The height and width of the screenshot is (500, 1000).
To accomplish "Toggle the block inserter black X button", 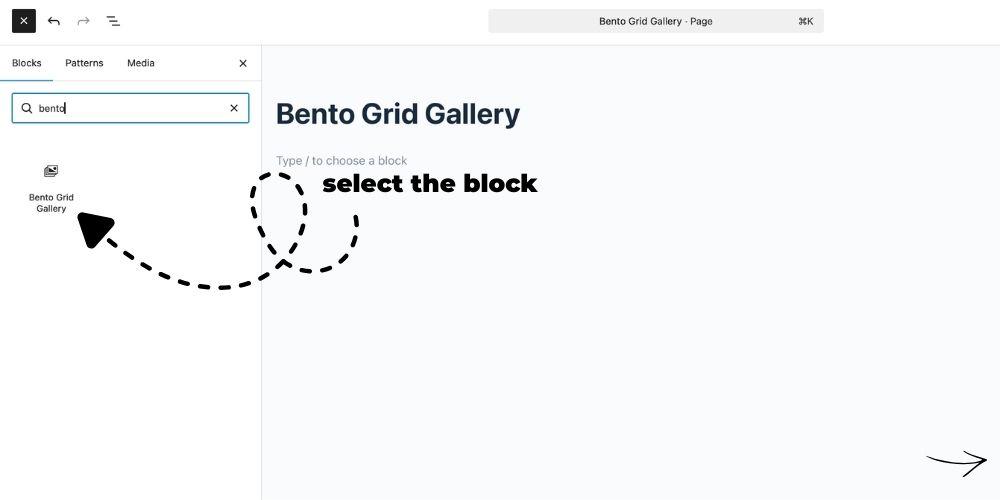I will pos(24,21).
